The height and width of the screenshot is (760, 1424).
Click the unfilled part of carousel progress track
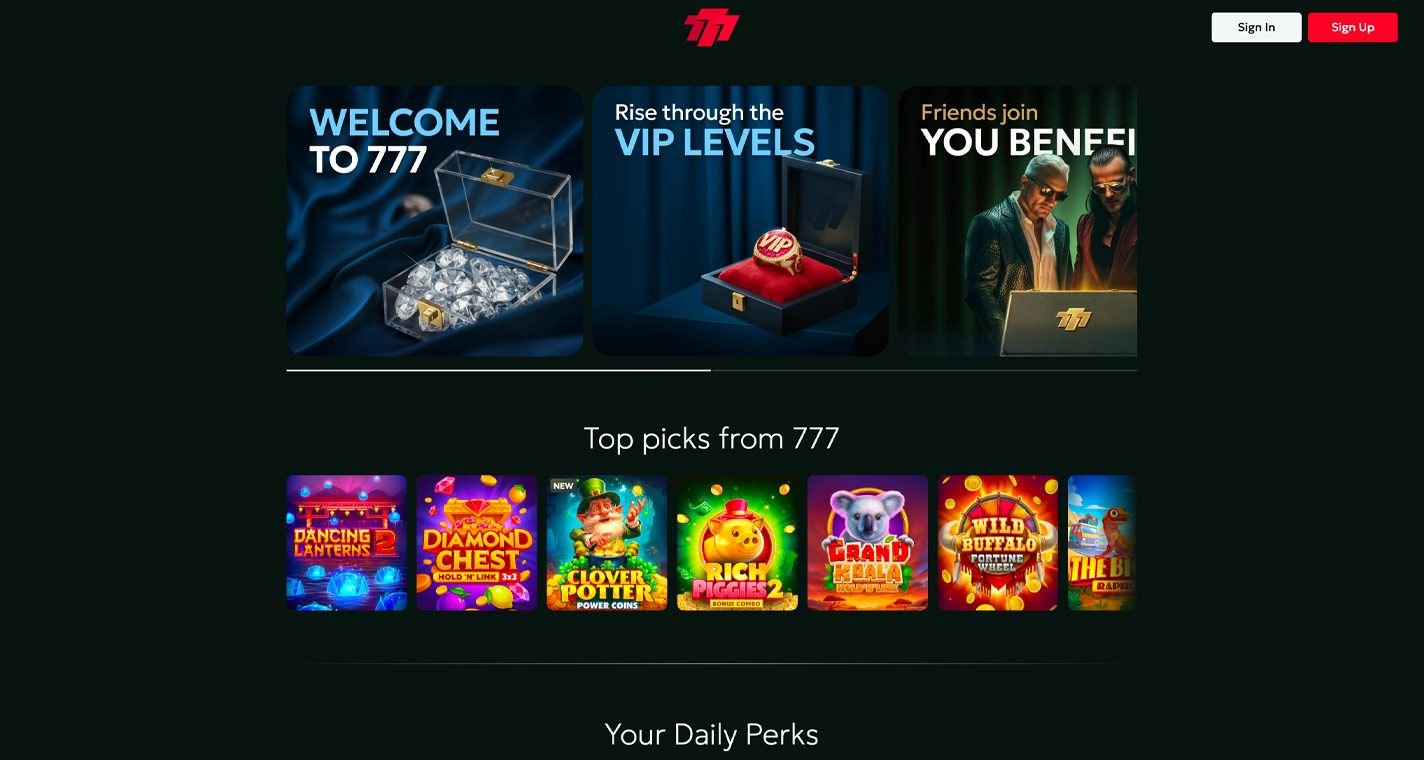click(924, 370)
